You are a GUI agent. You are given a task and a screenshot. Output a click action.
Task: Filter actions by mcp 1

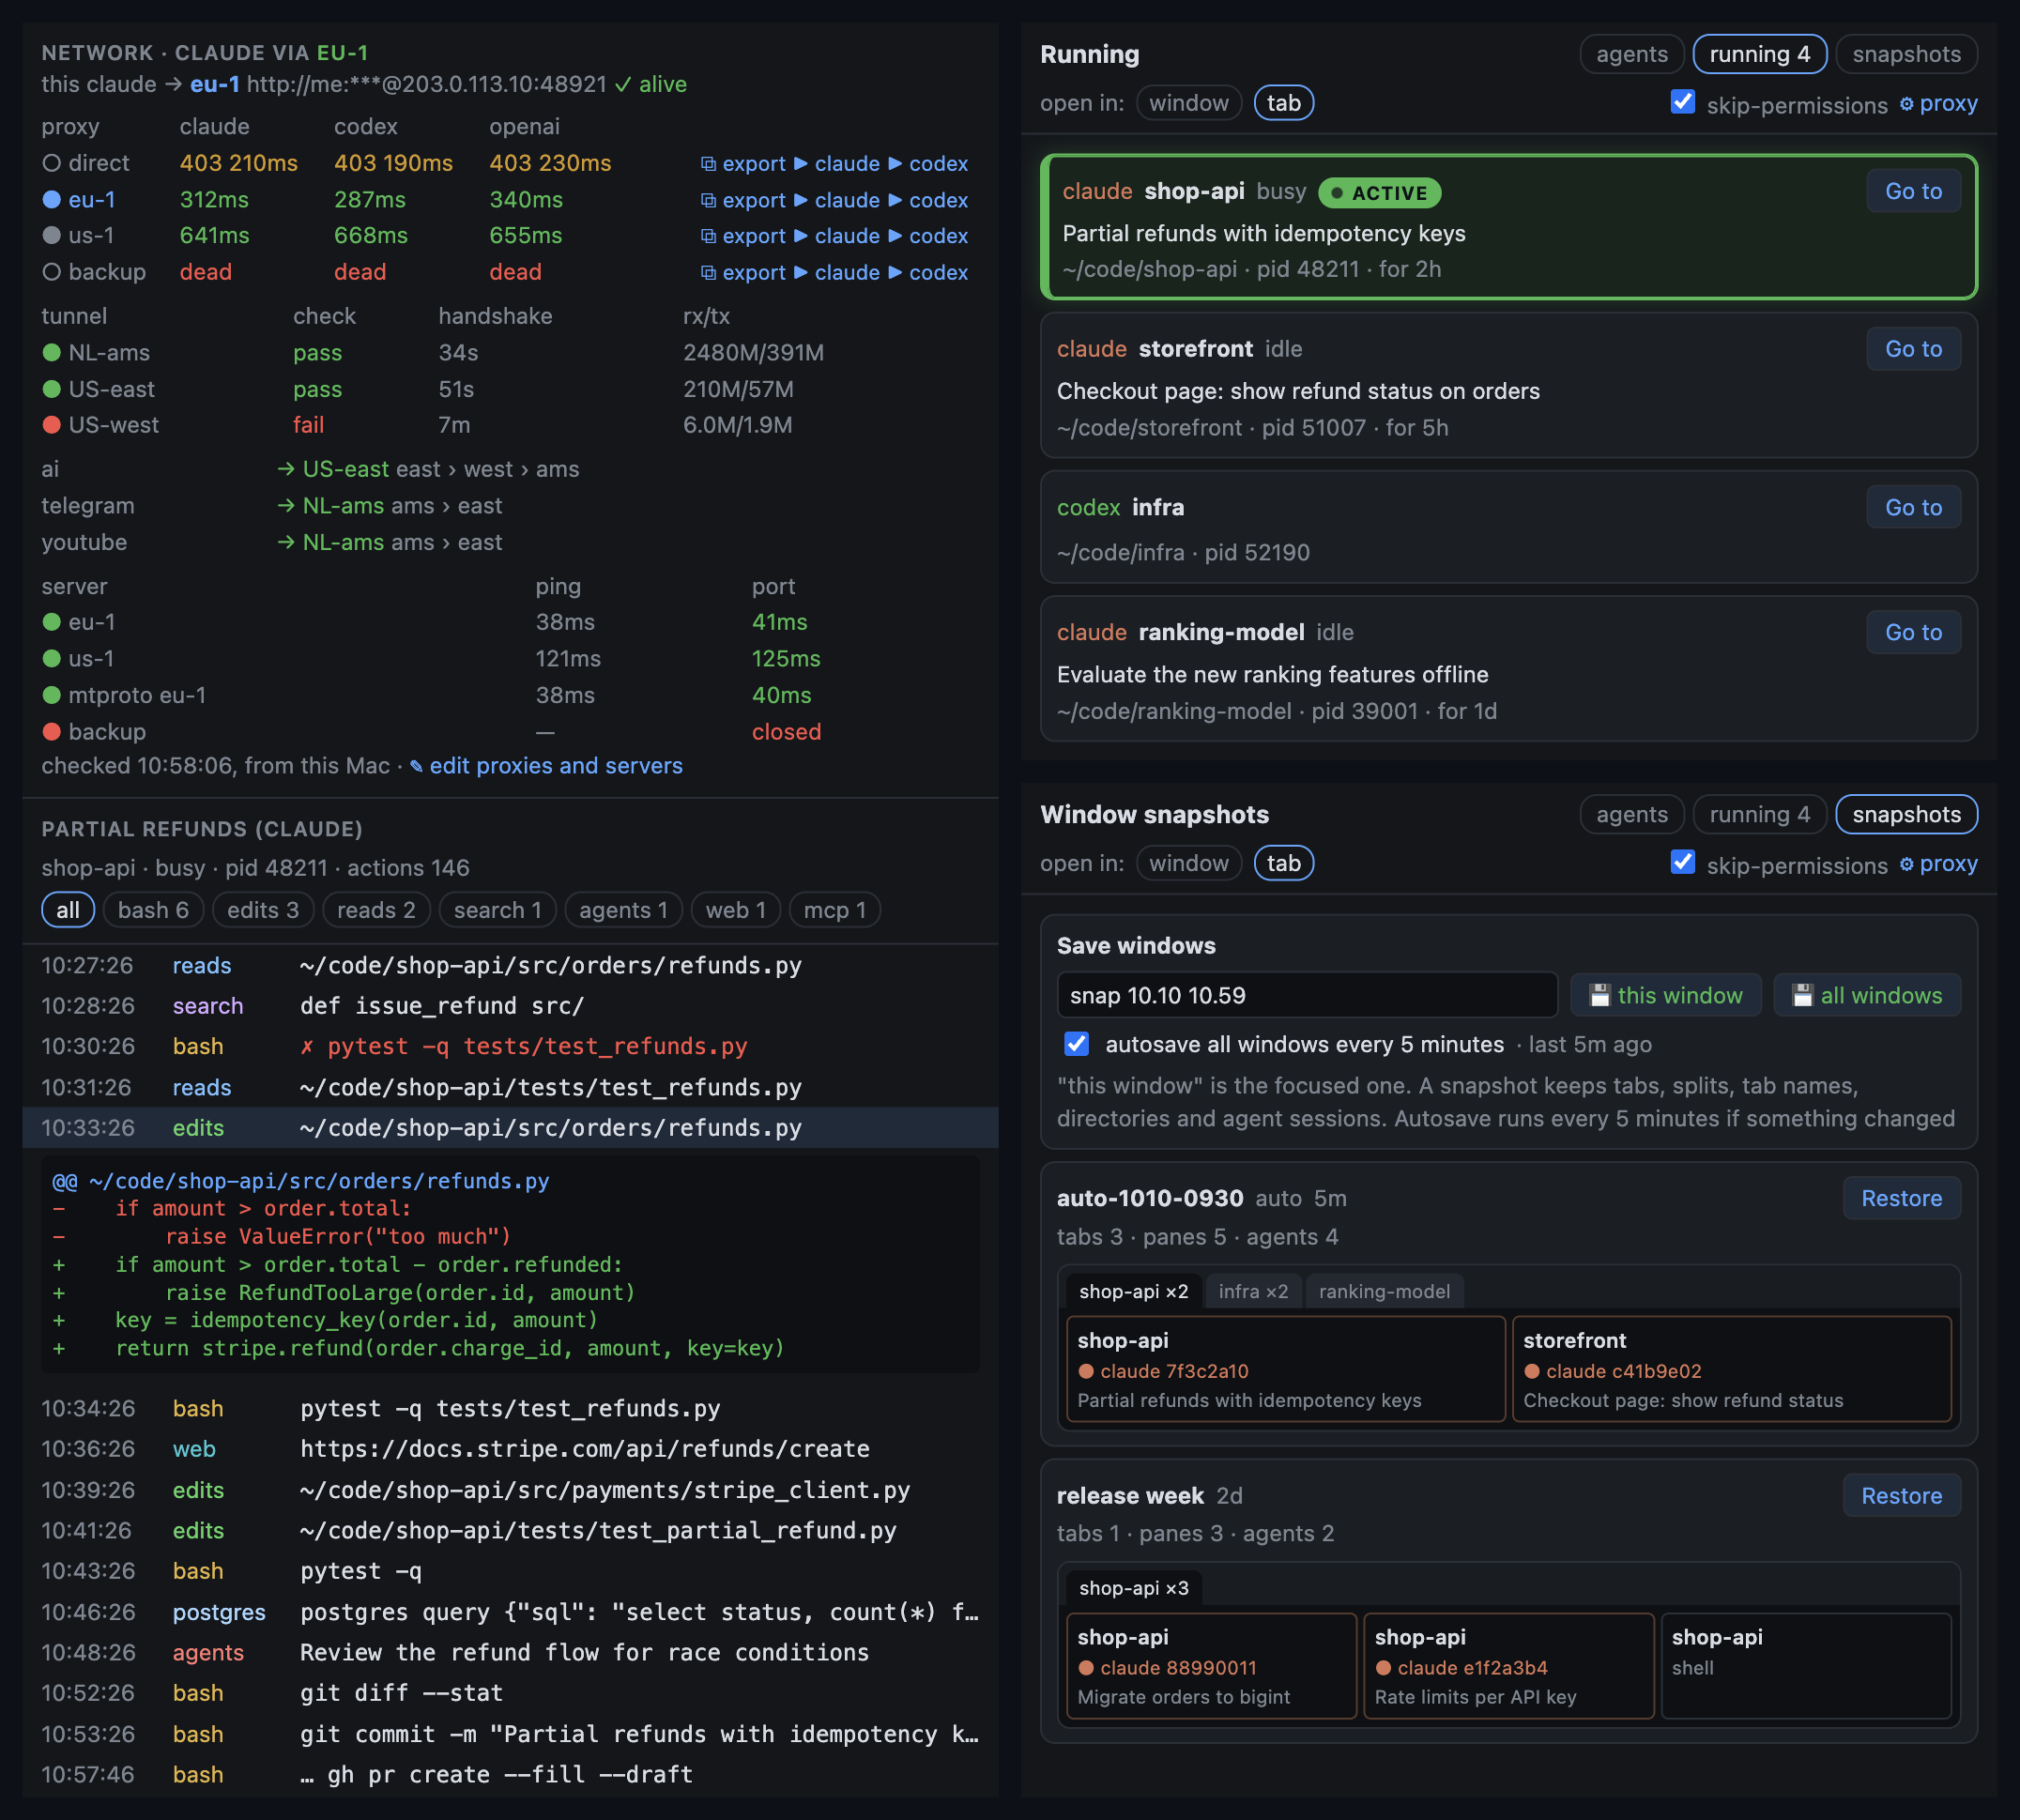(835, 910)
